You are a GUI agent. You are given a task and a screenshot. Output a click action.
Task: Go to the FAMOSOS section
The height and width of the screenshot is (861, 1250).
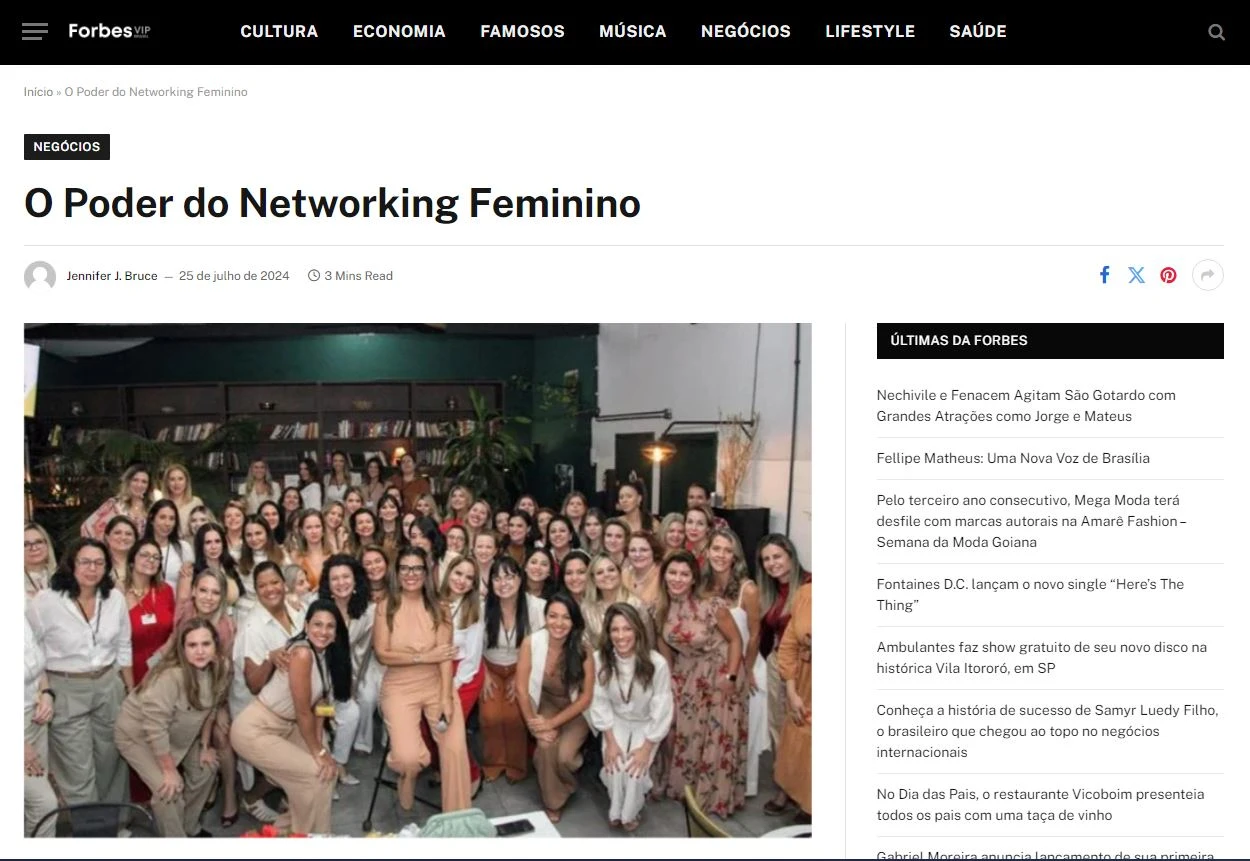click(x=522, y=32)
